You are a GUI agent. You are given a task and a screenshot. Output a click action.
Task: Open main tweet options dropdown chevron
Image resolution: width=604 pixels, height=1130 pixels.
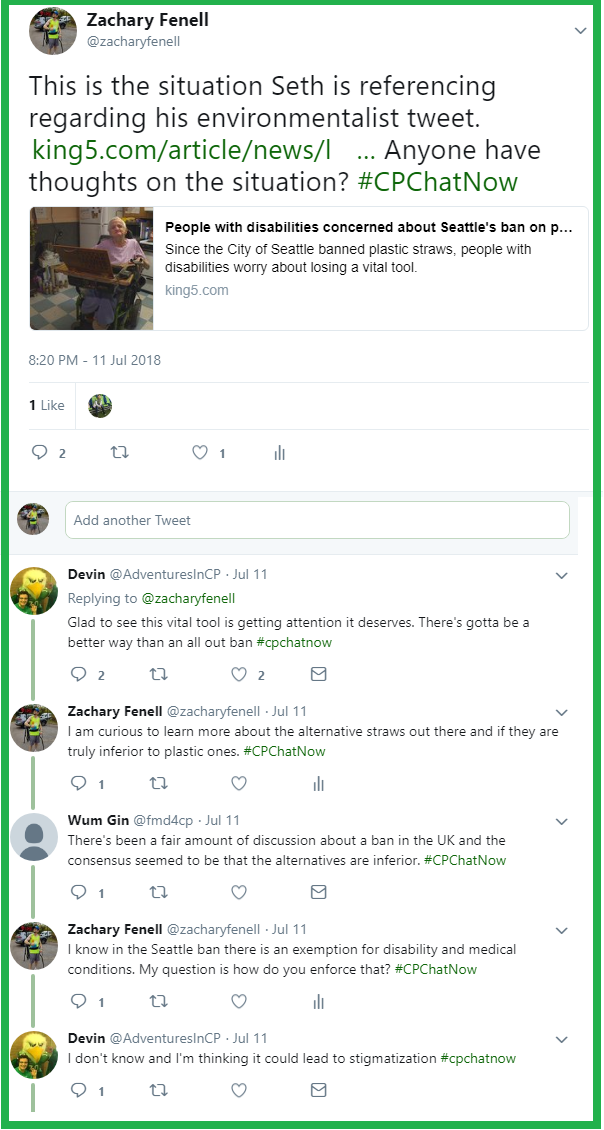580,31
